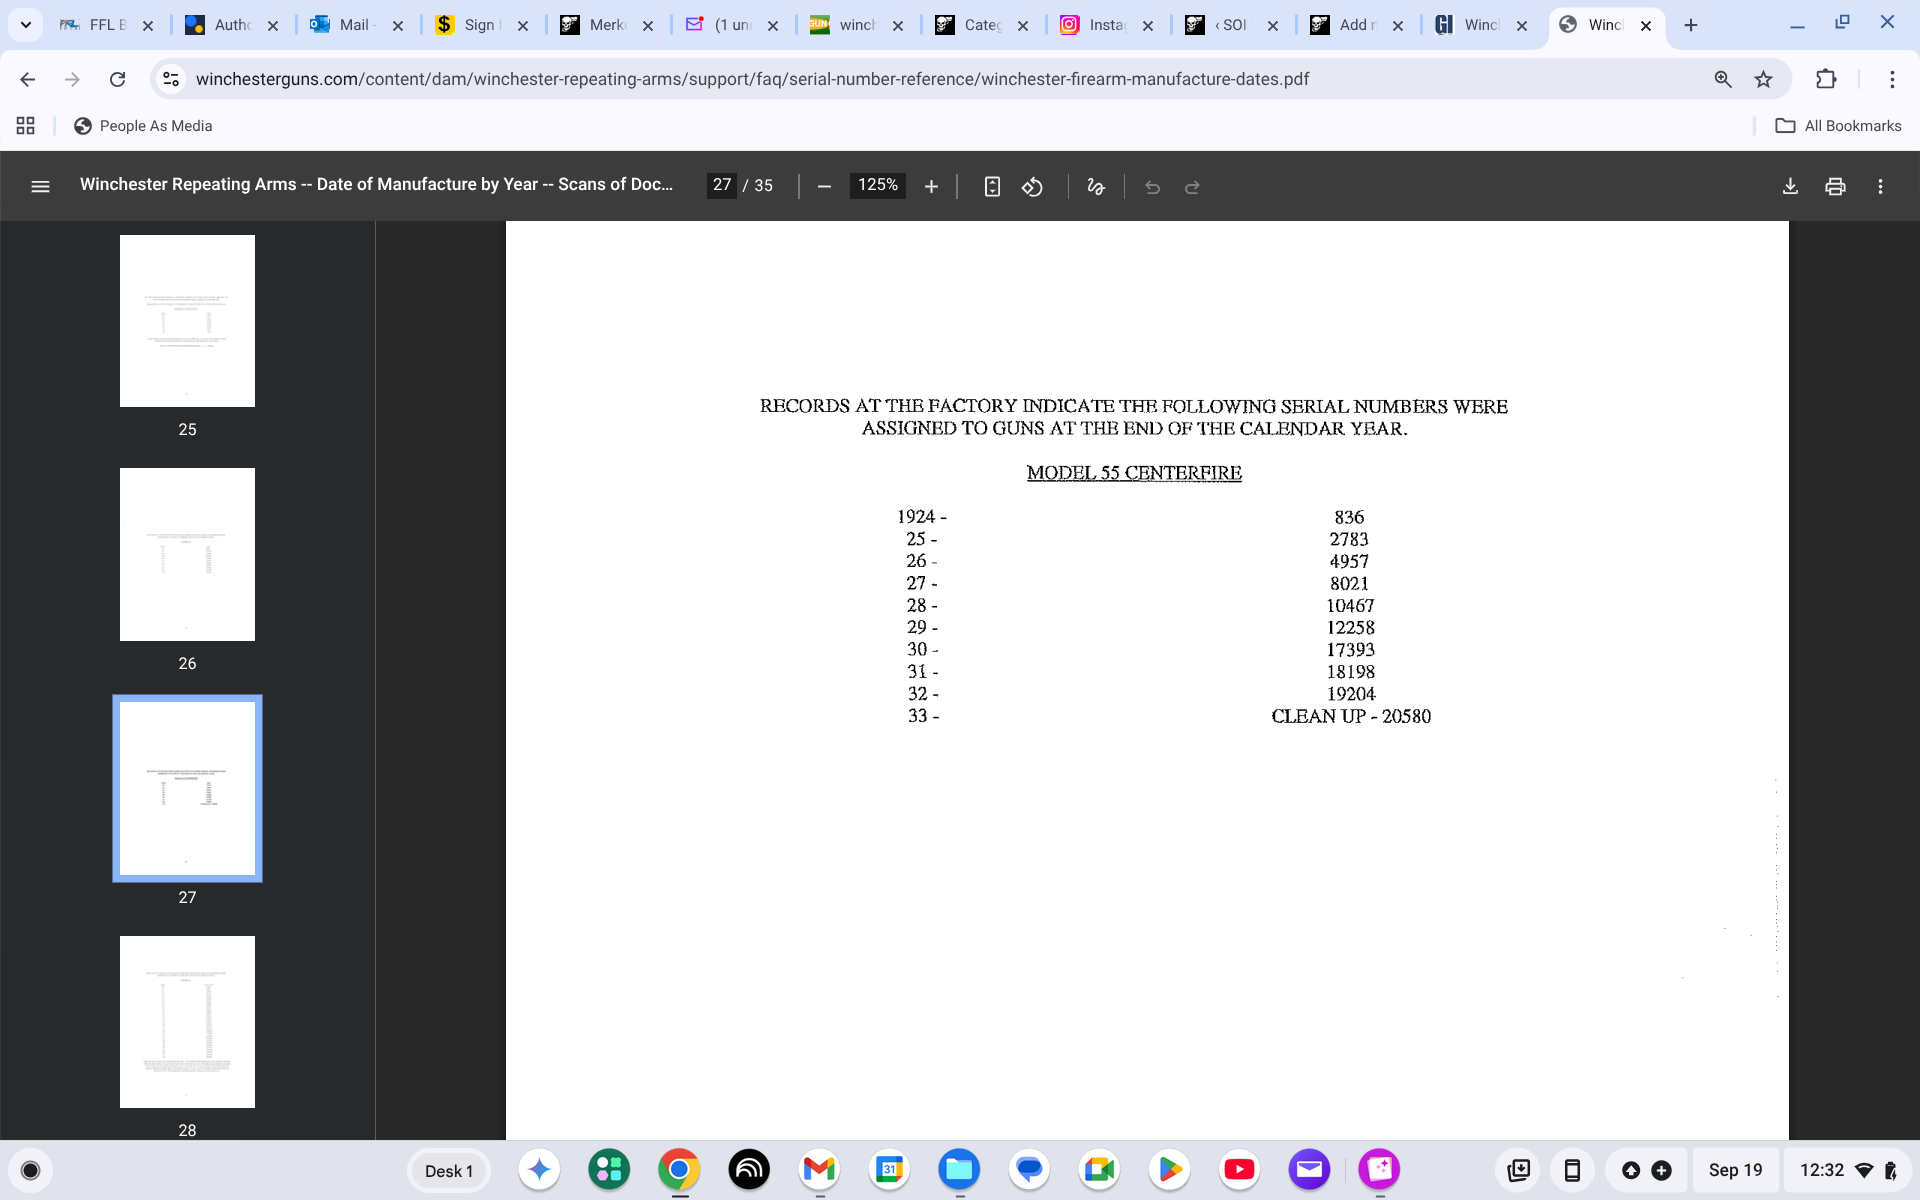Open the All Bookmarks folder
Viewport: 1920px width, 1200px height.
1838,126
